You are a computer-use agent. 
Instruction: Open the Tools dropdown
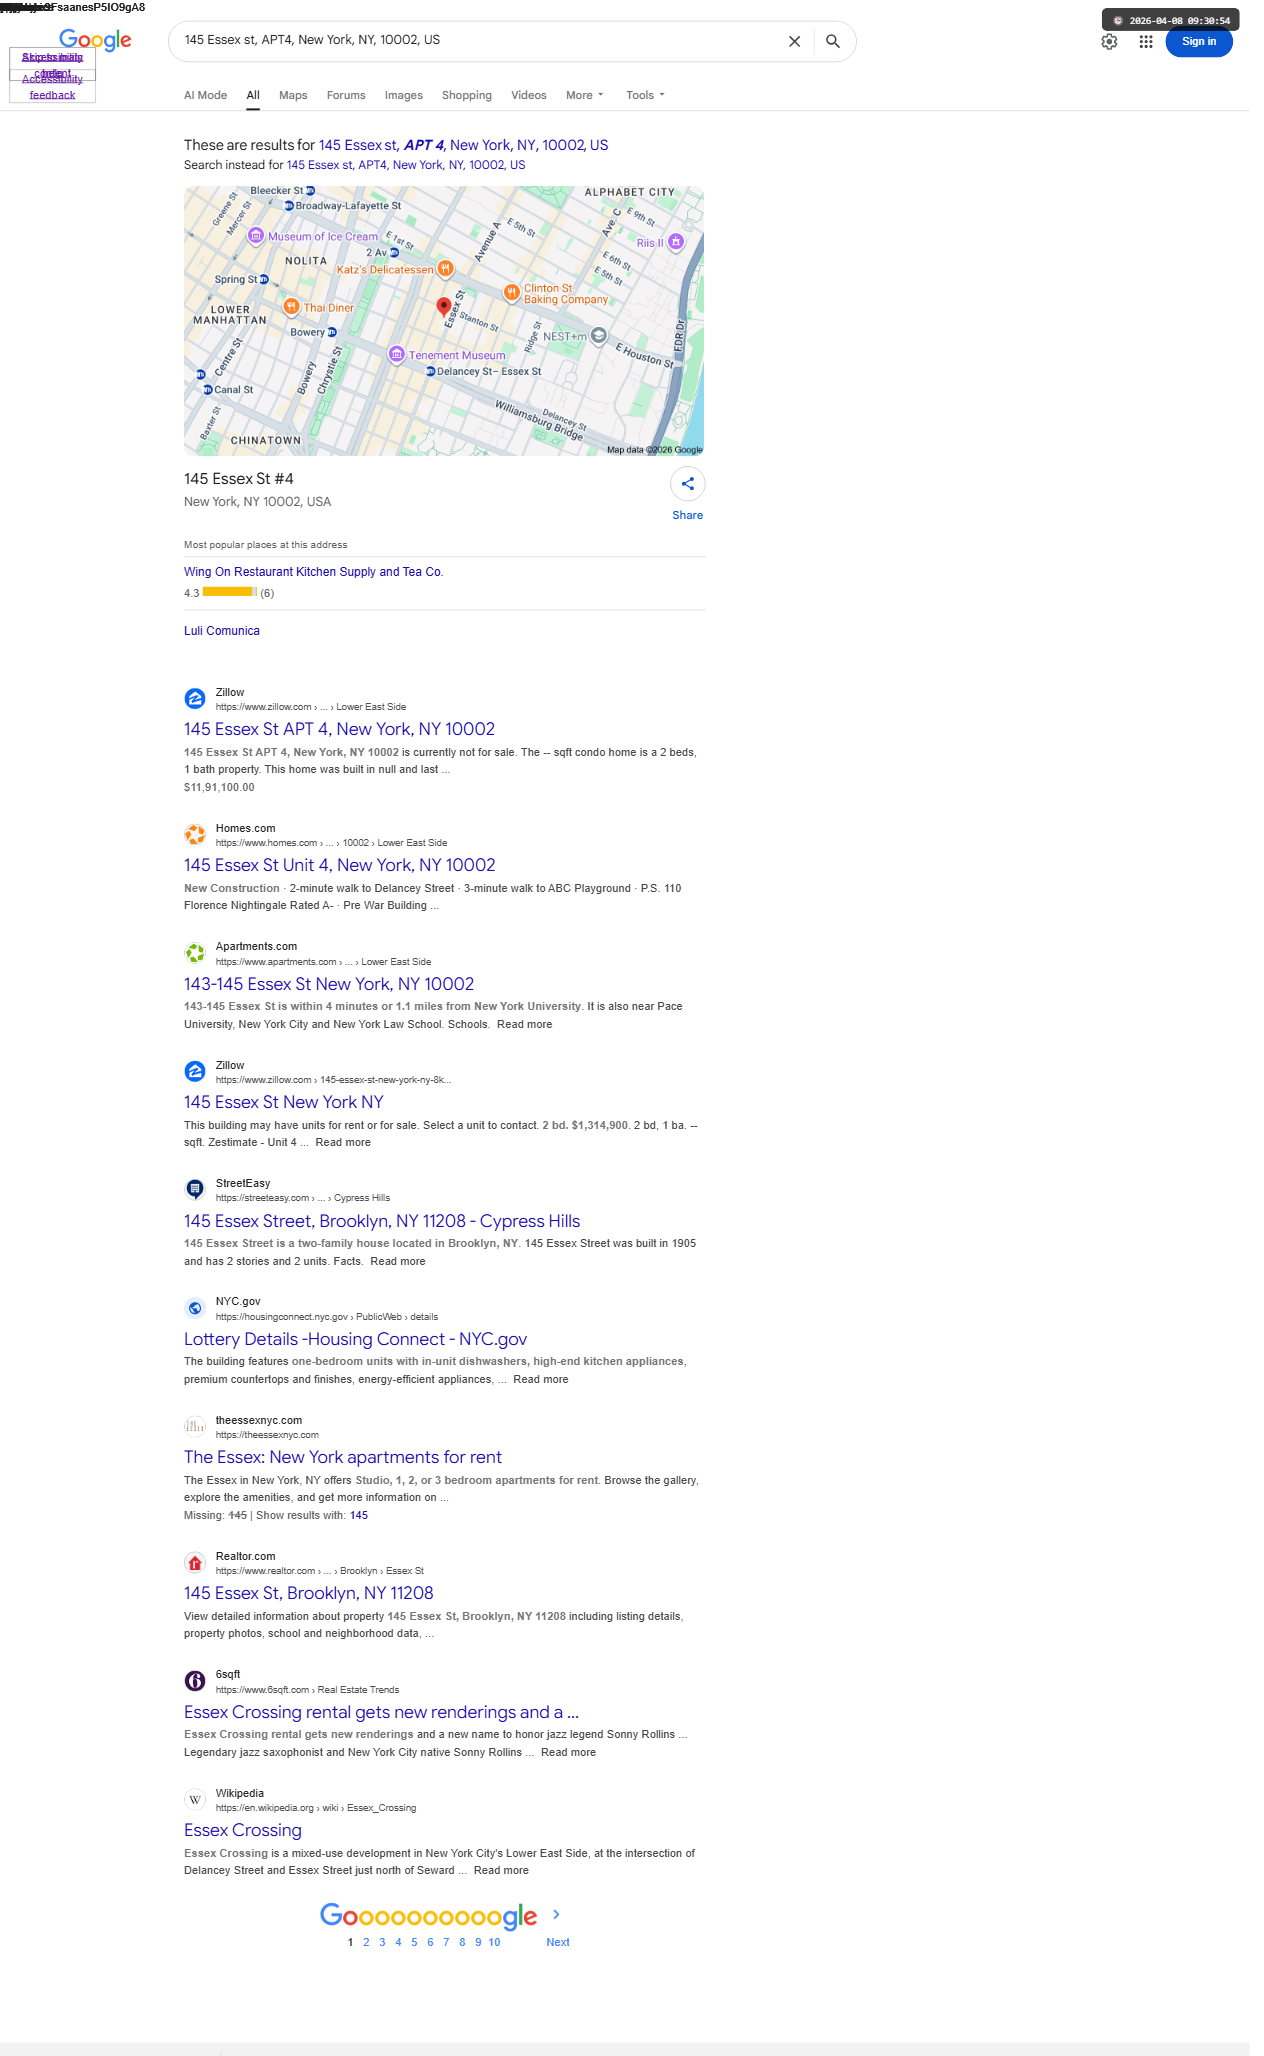(645, 95)
